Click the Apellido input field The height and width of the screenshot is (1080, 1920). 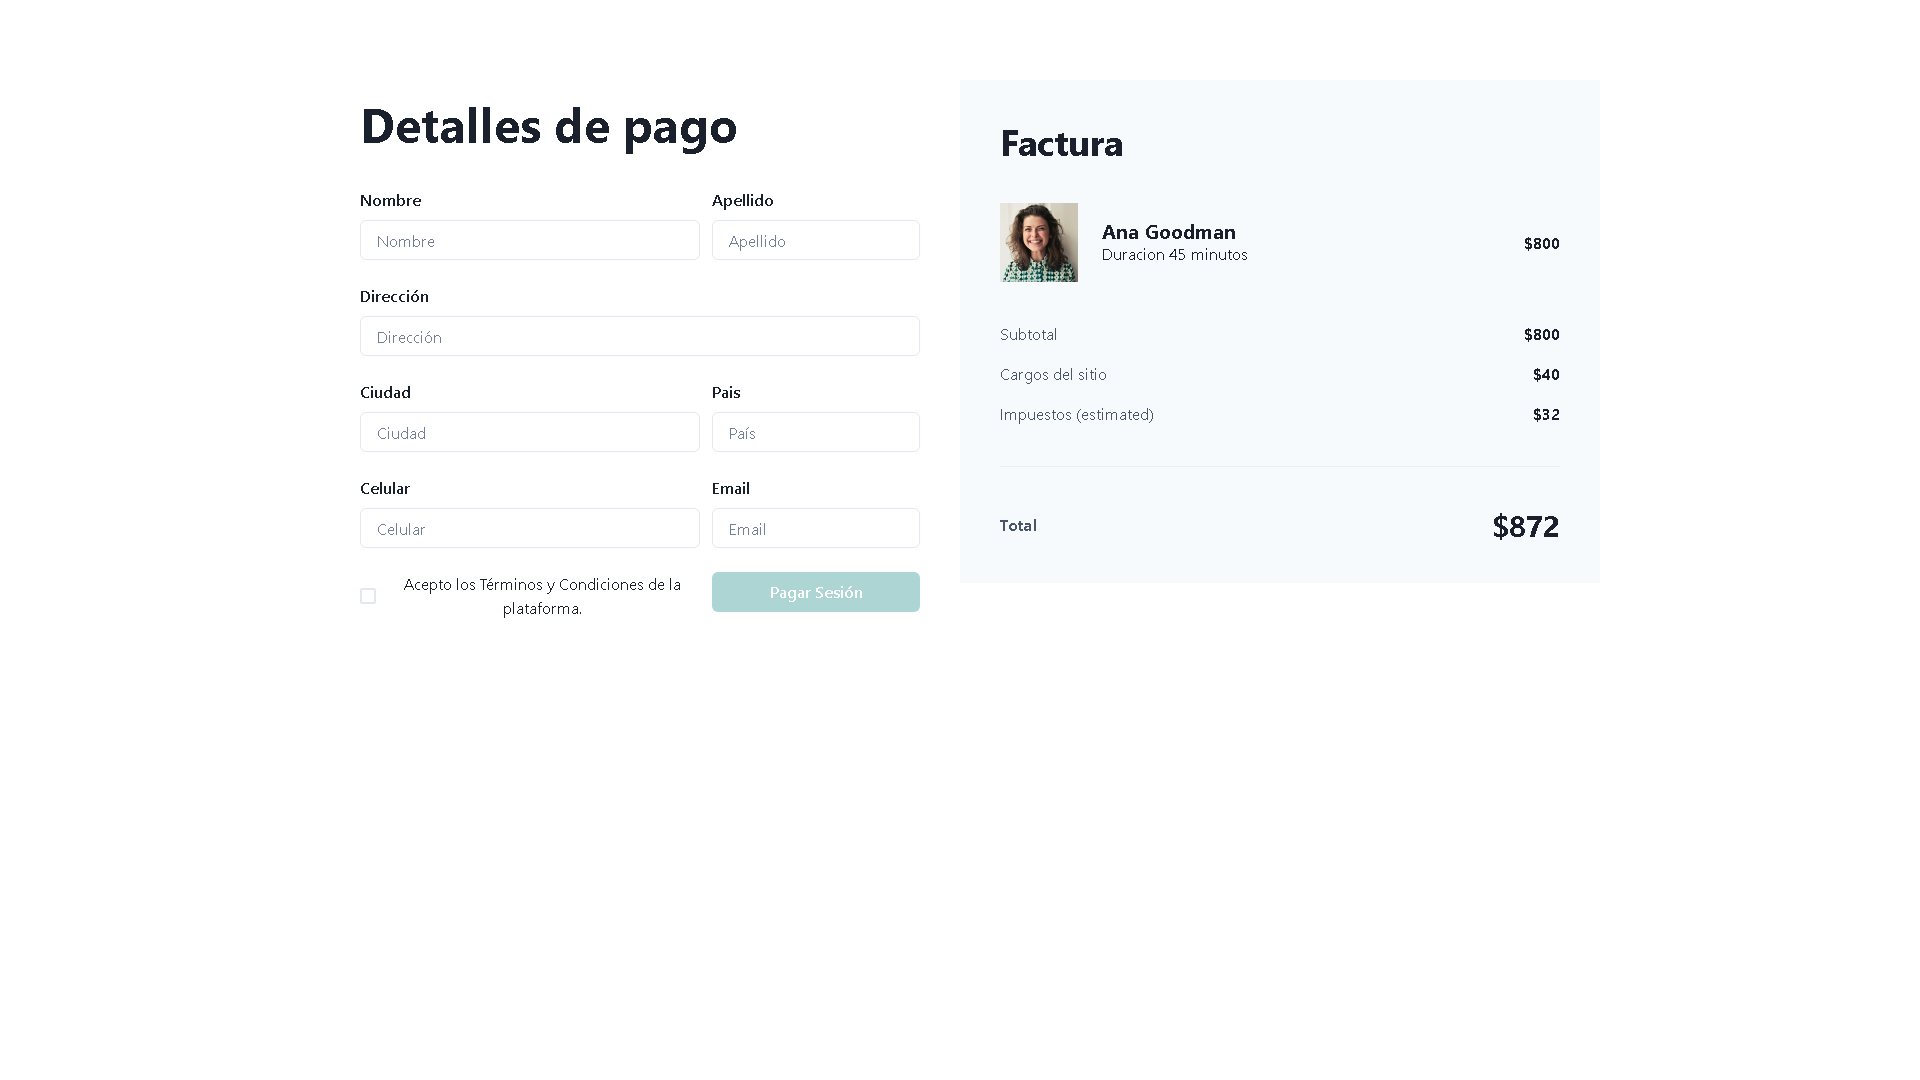click(x=815, y=240)
